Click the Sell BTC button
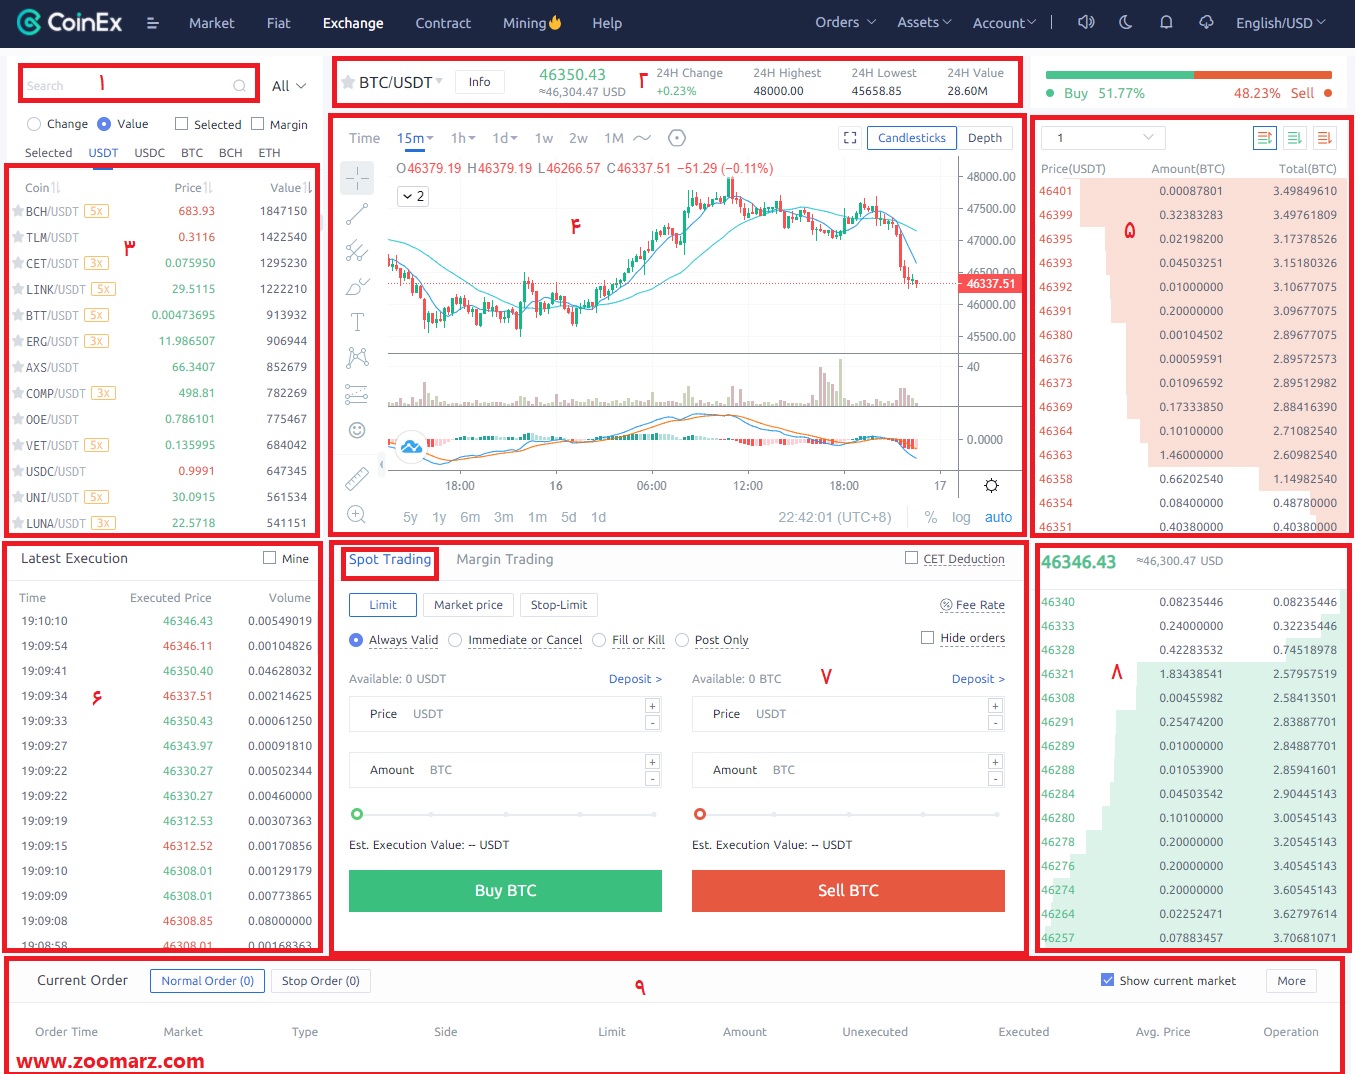This screenshot has height=1074, width=1362. (848, 890)
